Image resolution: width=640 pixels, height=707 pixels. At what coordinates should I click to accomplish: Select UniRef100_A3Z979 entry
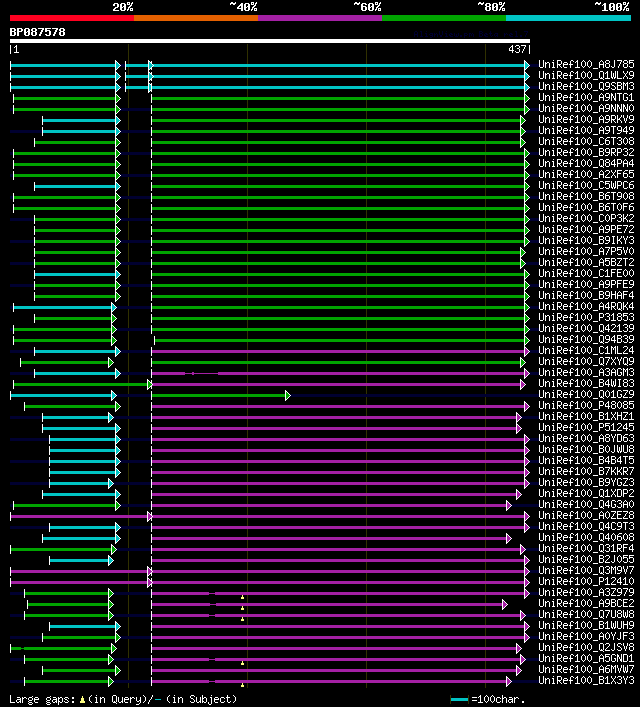[x=586, y=592]
